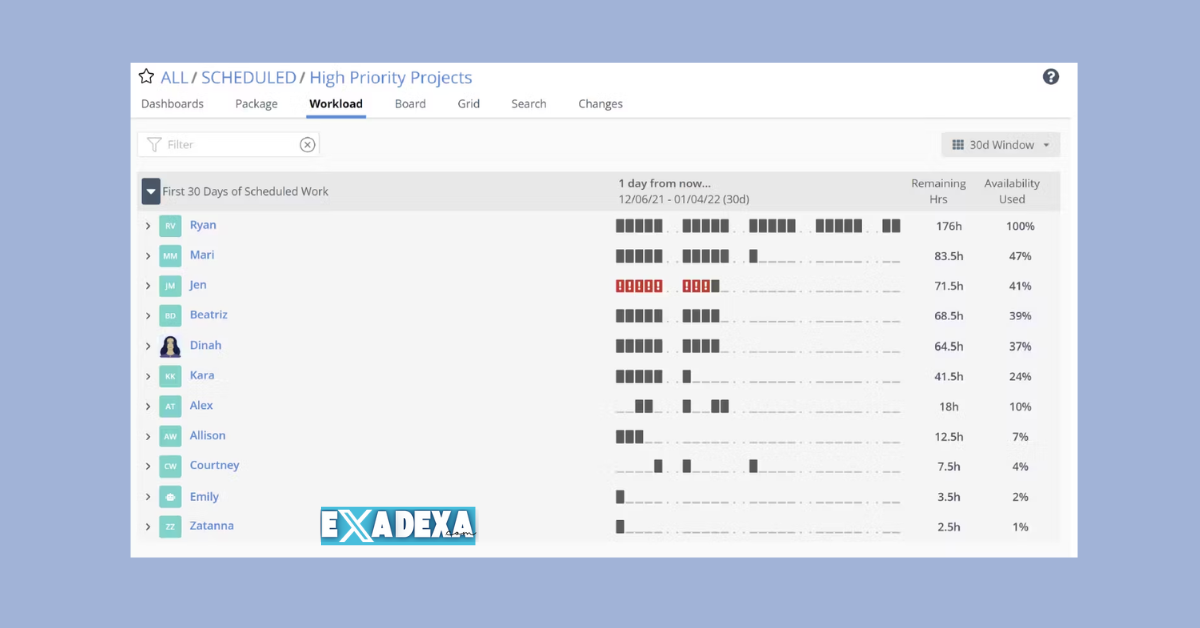Expand Beatriz's row chevron
This screenshot has height=628, width=1200.
tap(148, 315)
